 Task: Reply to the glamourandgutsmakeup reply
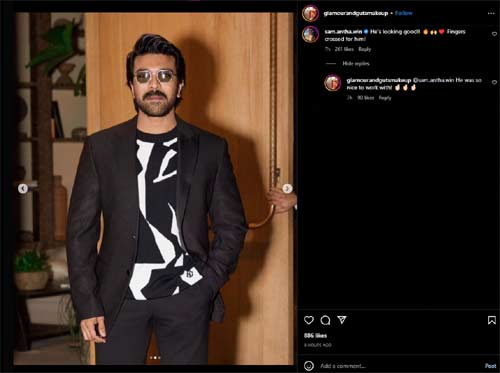385,98
